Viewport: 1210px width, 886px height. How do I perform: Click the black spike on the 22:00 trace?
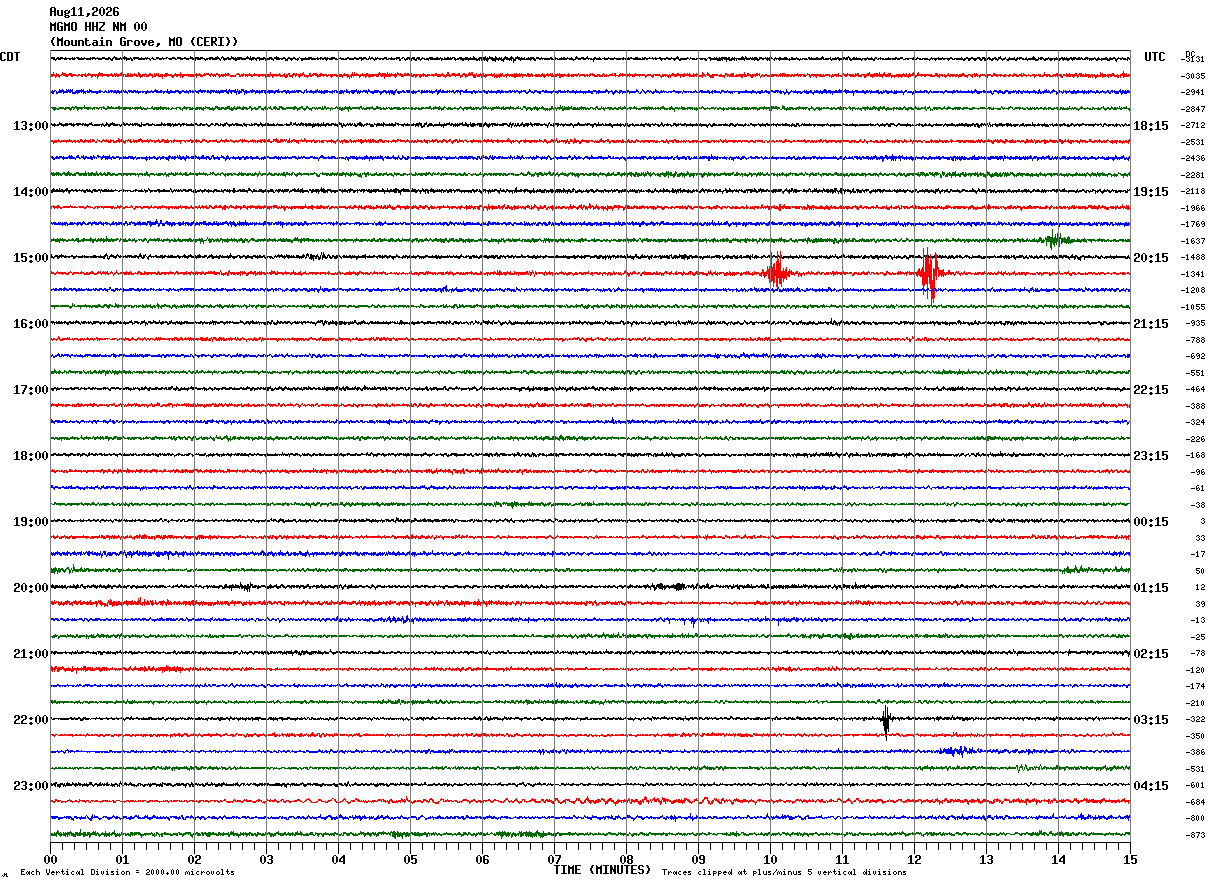(x=886, y=720)
